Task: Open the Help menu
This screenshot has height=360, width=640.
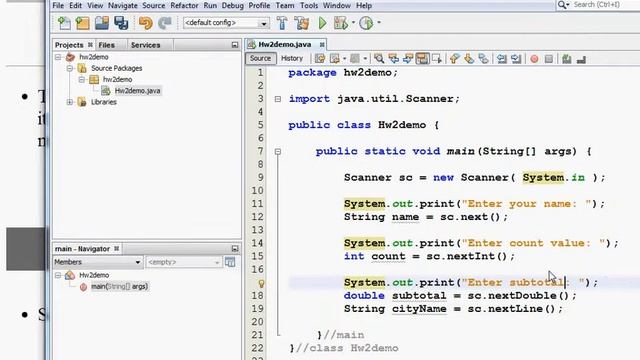Action: pyautogui.click(x=364, y=6)
